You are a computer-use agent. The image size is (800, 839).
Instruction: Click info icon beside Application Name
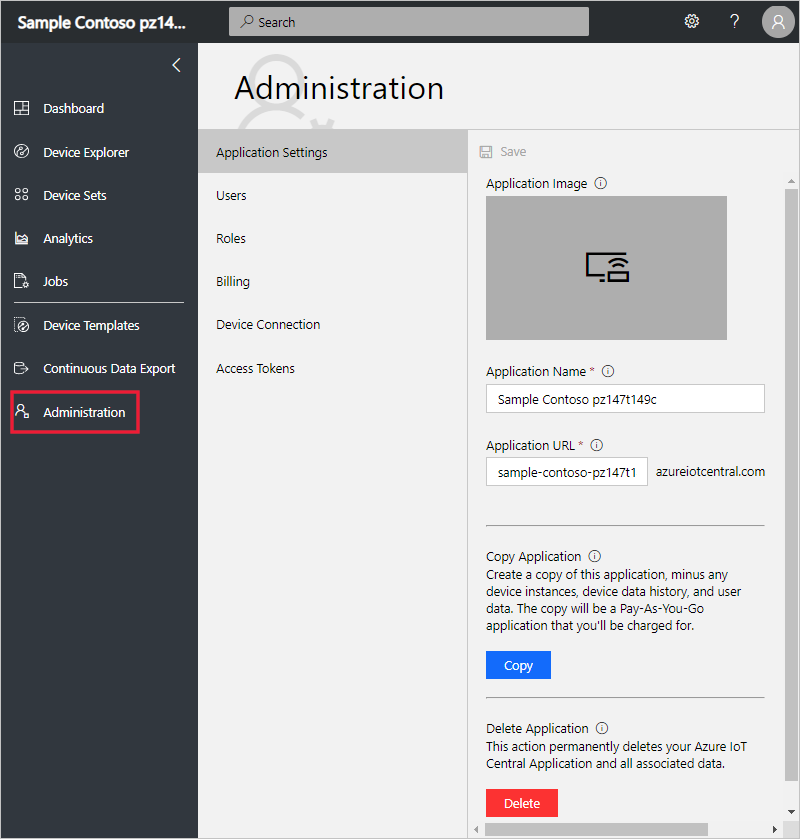pyautogui.click(x=608, y=371)
